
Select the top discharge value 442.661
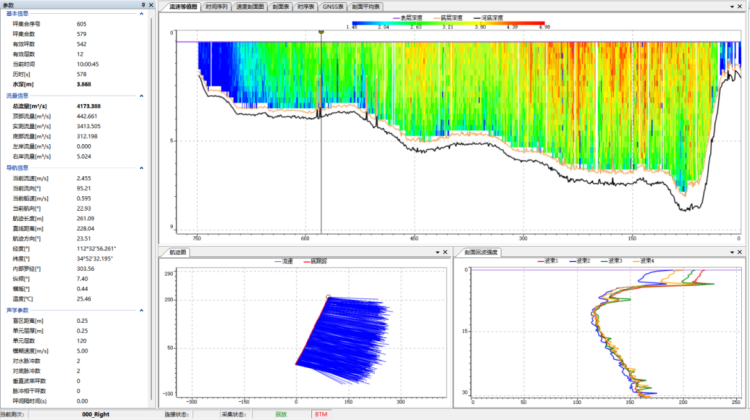87,116
